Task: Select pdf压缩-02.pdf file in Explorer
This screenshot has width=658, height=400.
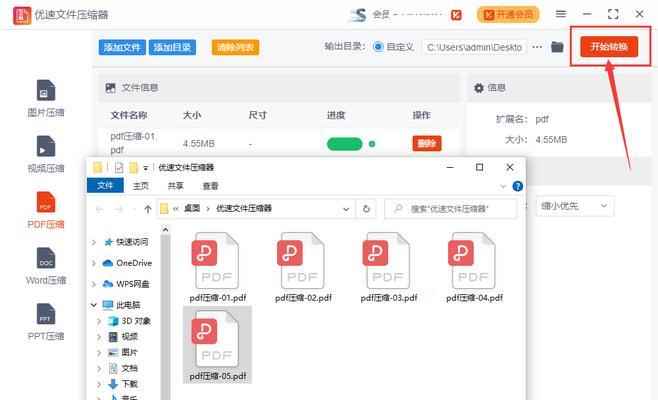Action: (x=303, y=267)
